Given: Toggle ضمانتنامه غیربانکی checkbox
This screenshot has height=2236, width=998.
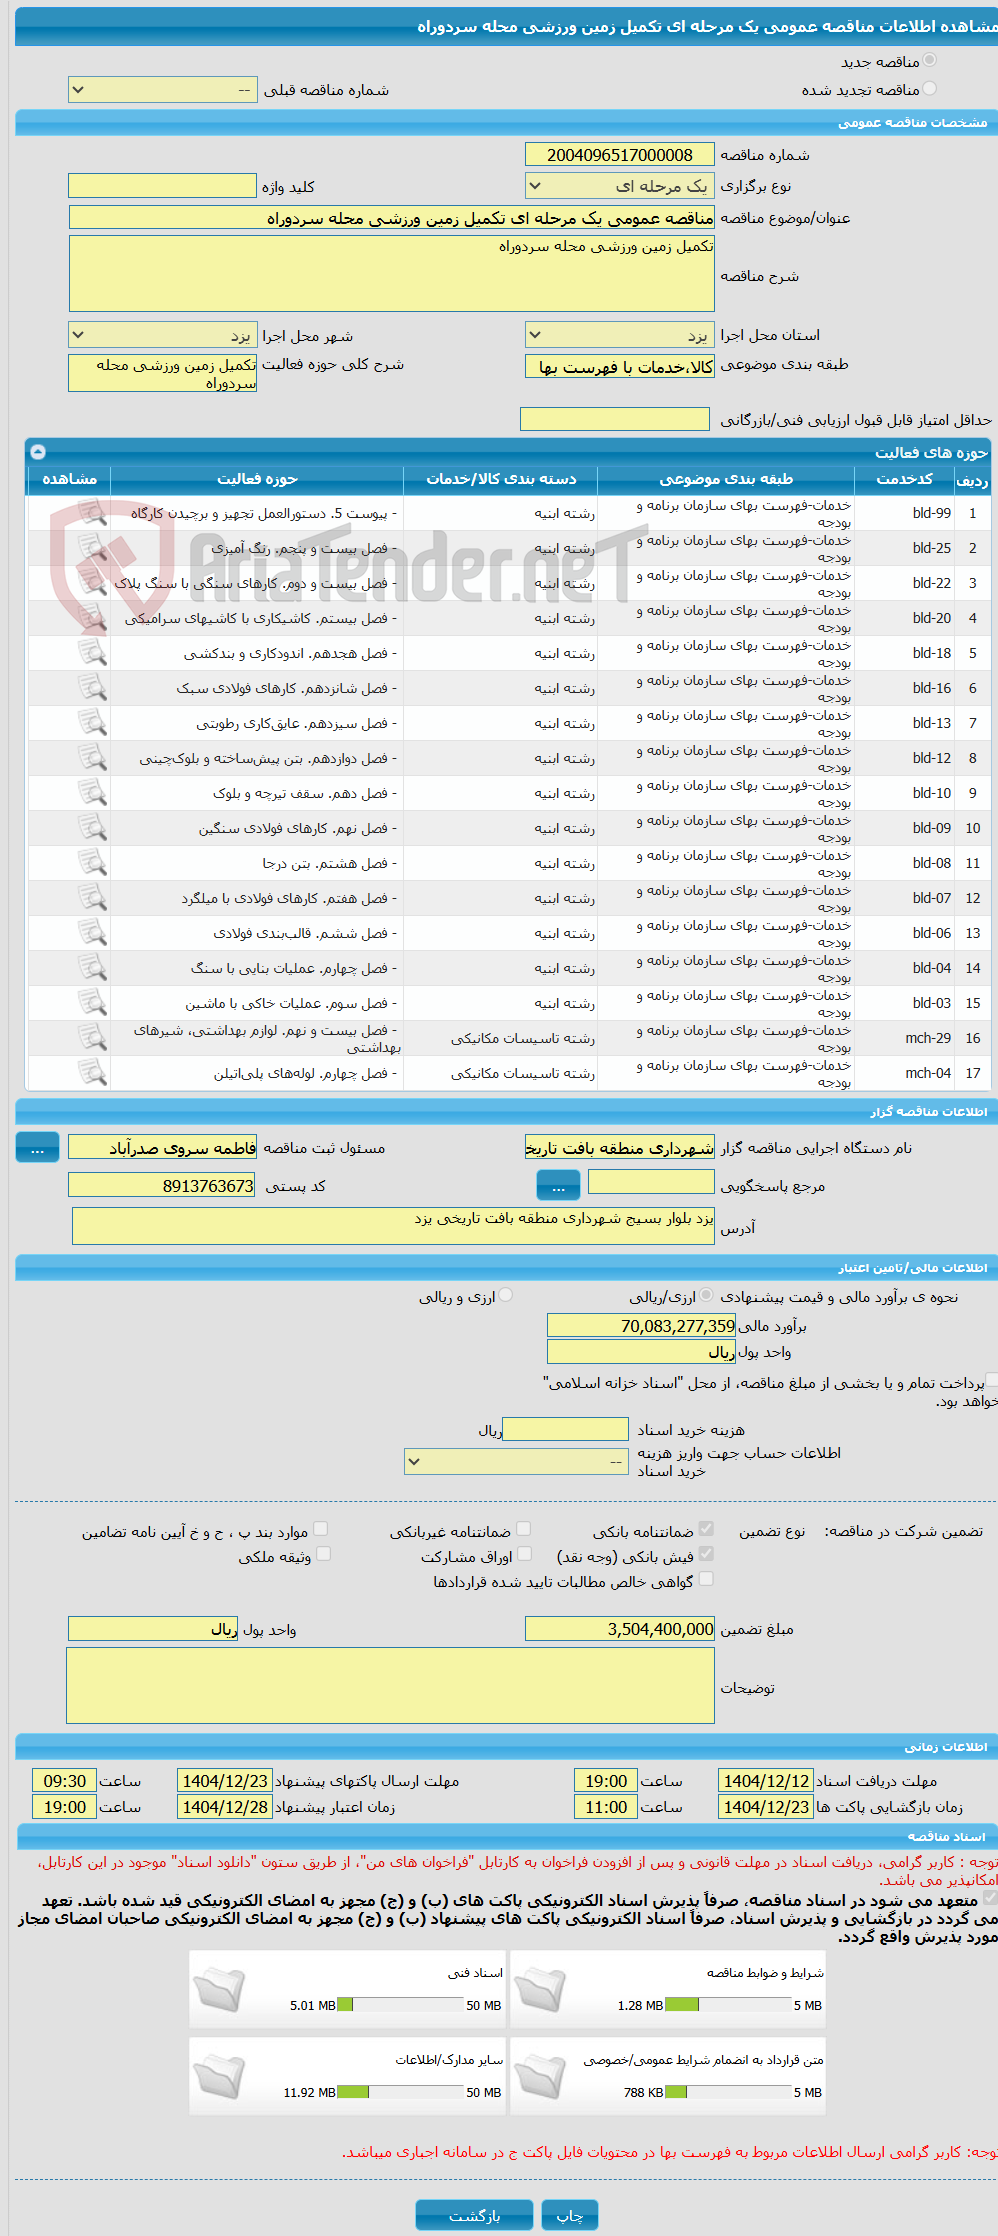Looking at the screenshot, I should pyautogui.click(x=523, y=1529).
